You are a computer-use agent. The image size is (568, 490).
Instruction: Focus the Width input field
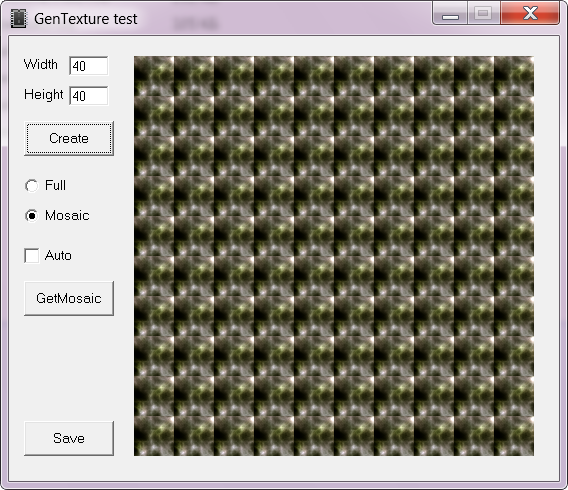pyautogui.click(x=89, y=66)
